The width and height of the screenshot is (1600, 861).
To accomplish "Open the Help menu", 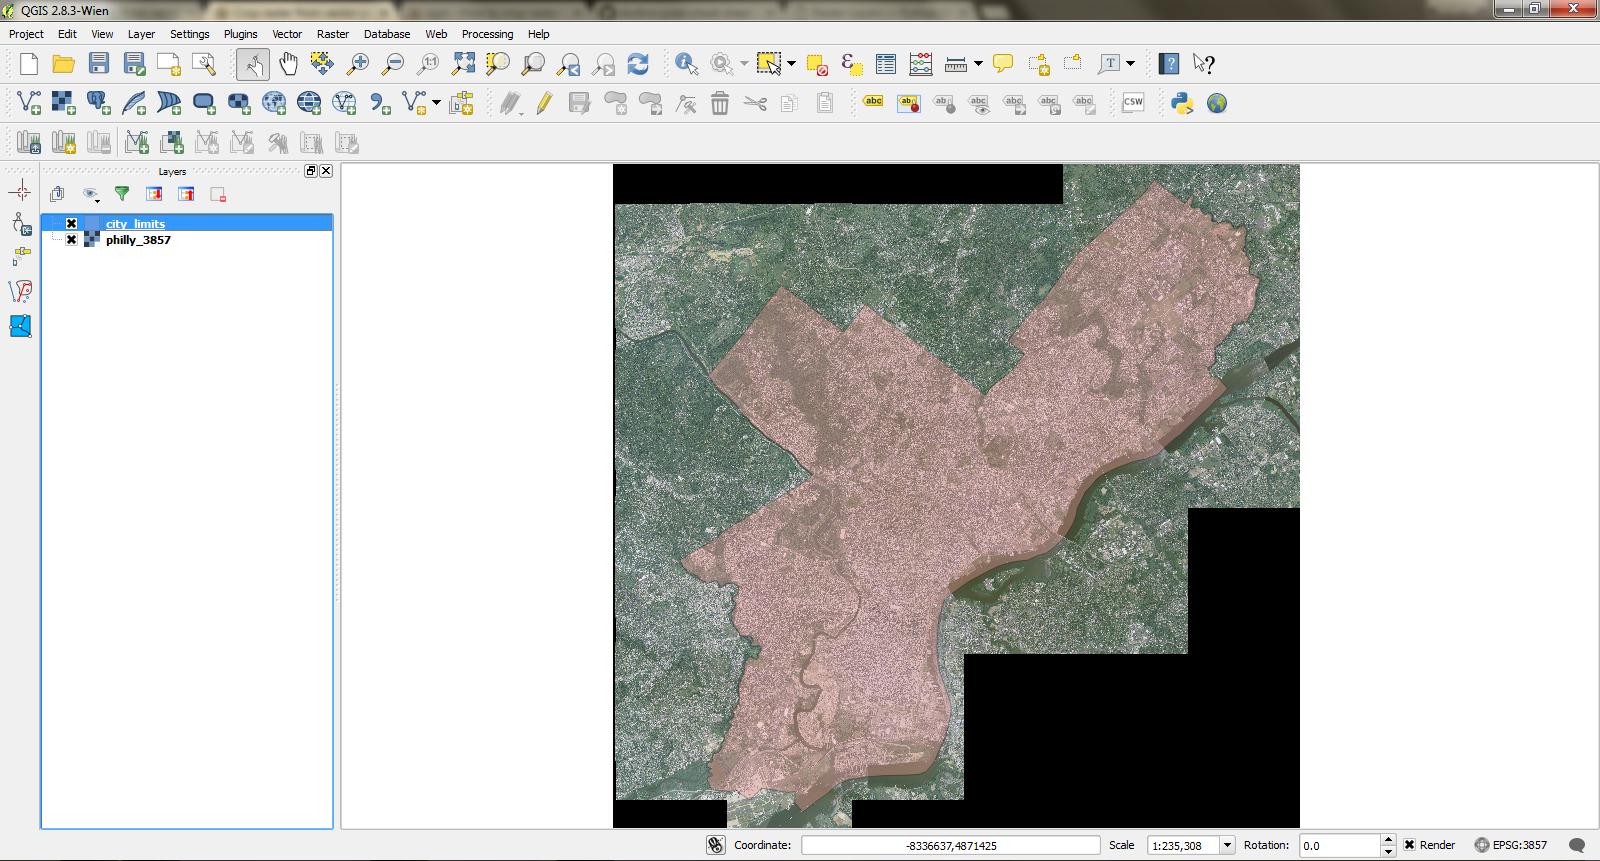I will tap(538, 34).
